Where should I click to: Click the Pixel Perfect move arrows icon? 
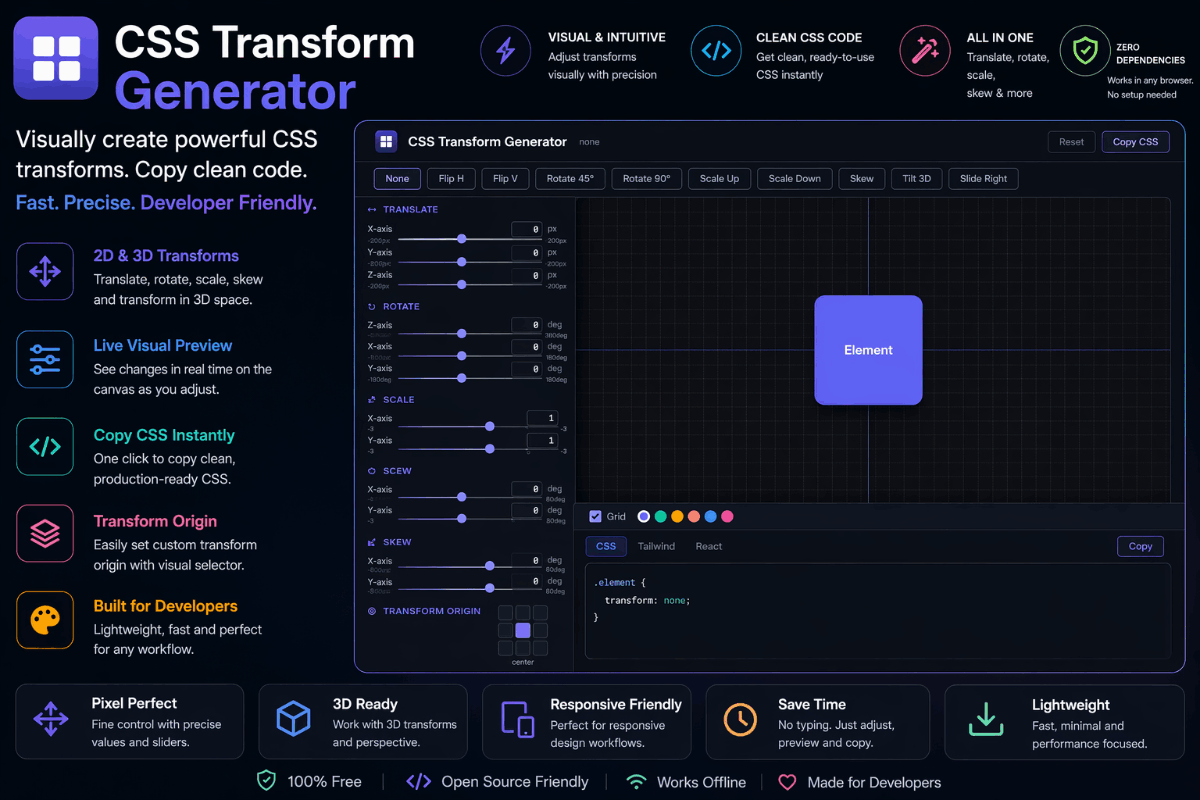(x=51, y=718)
